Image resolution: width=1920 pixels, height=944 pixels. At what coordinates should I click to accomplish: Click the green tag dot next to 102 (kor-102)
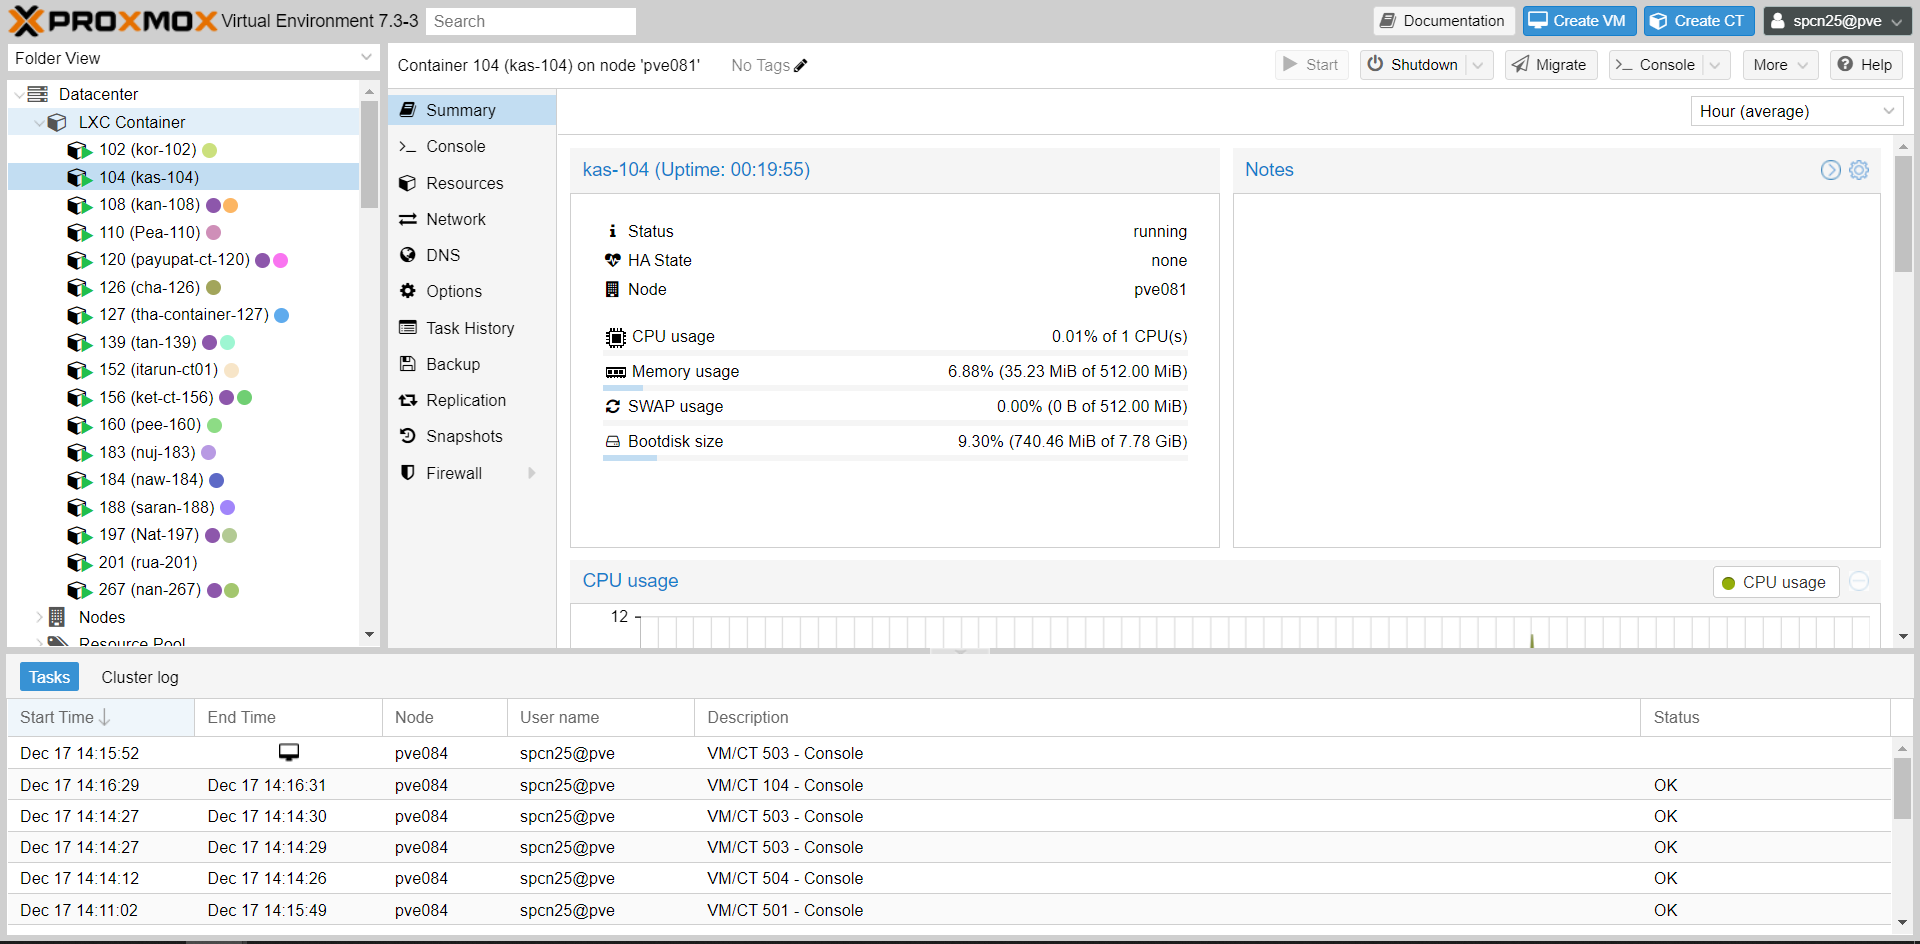pyautogui.click(x=208, y=150)
